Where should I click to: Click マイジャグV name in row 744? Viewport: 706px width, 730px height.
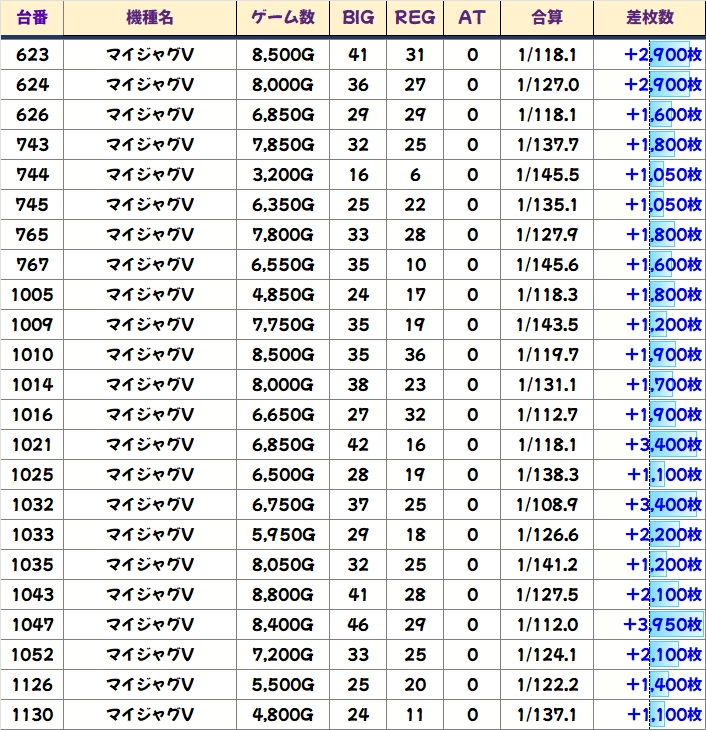click(148, 174)
